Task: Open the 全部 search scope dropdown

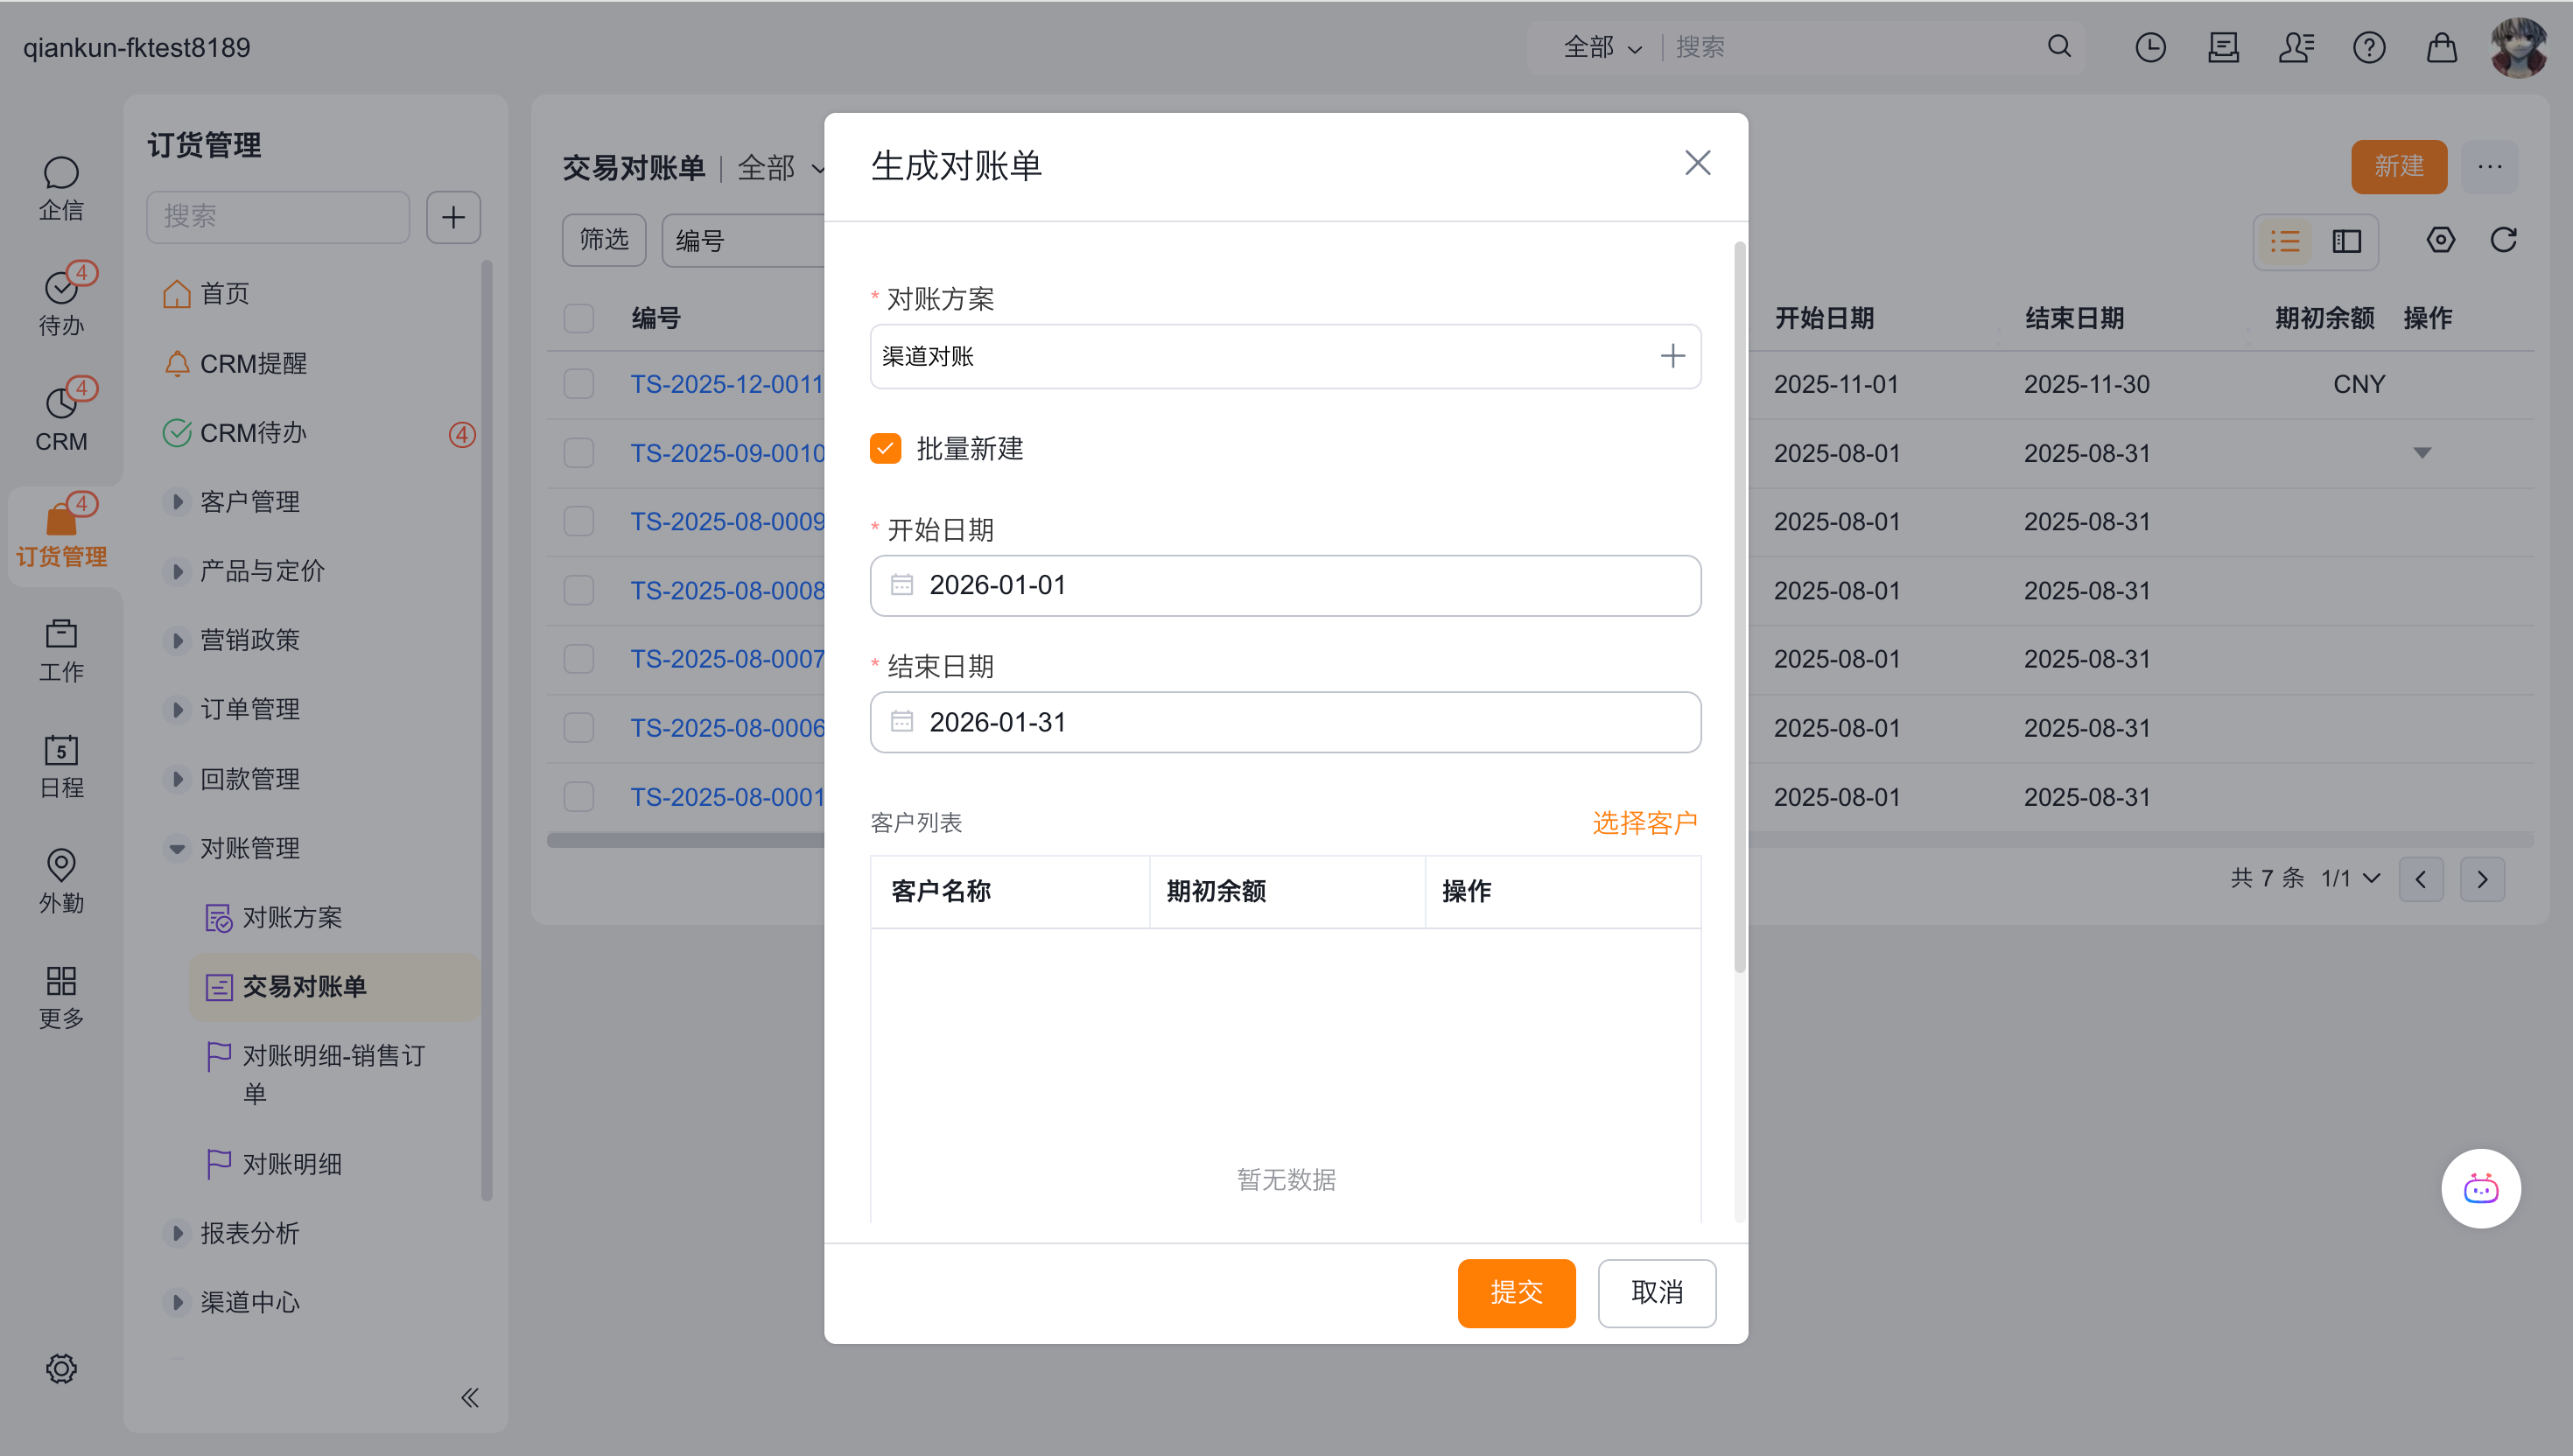Action: [1602, 47]
